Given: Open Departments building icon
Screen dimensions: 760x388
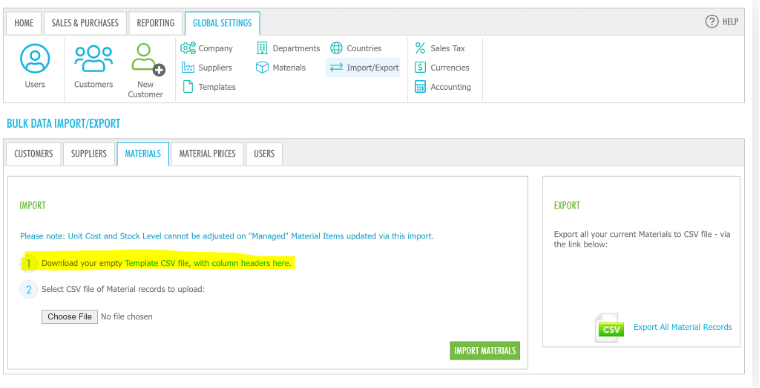Looking at the screenshot, I should [x=262, y=48].
